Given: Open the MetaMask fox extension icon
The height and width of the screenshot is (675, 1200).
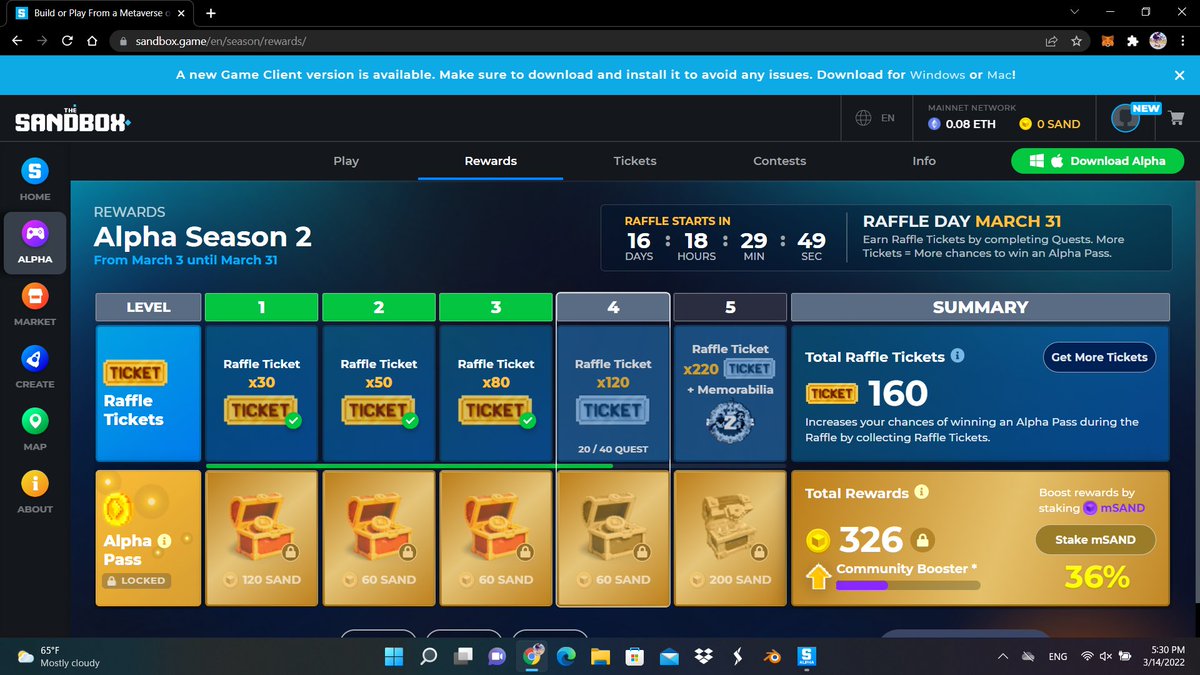Looking at the screenshot, I should tap(1108, 42).
